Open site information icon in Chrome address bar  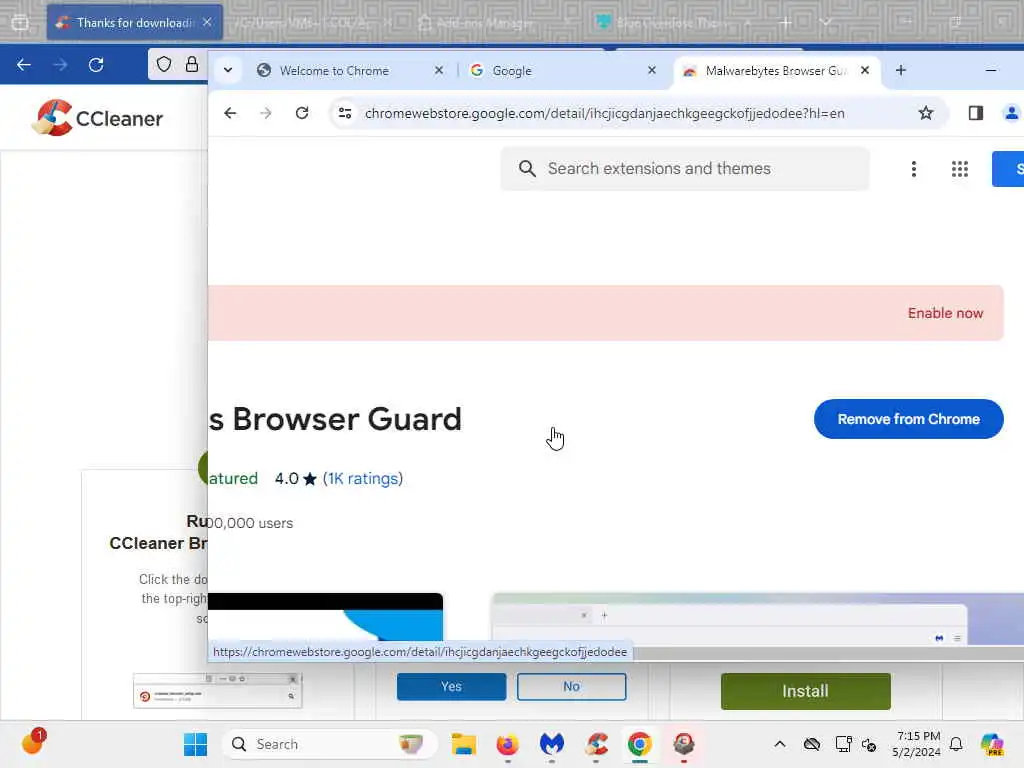tap(345, 113)
